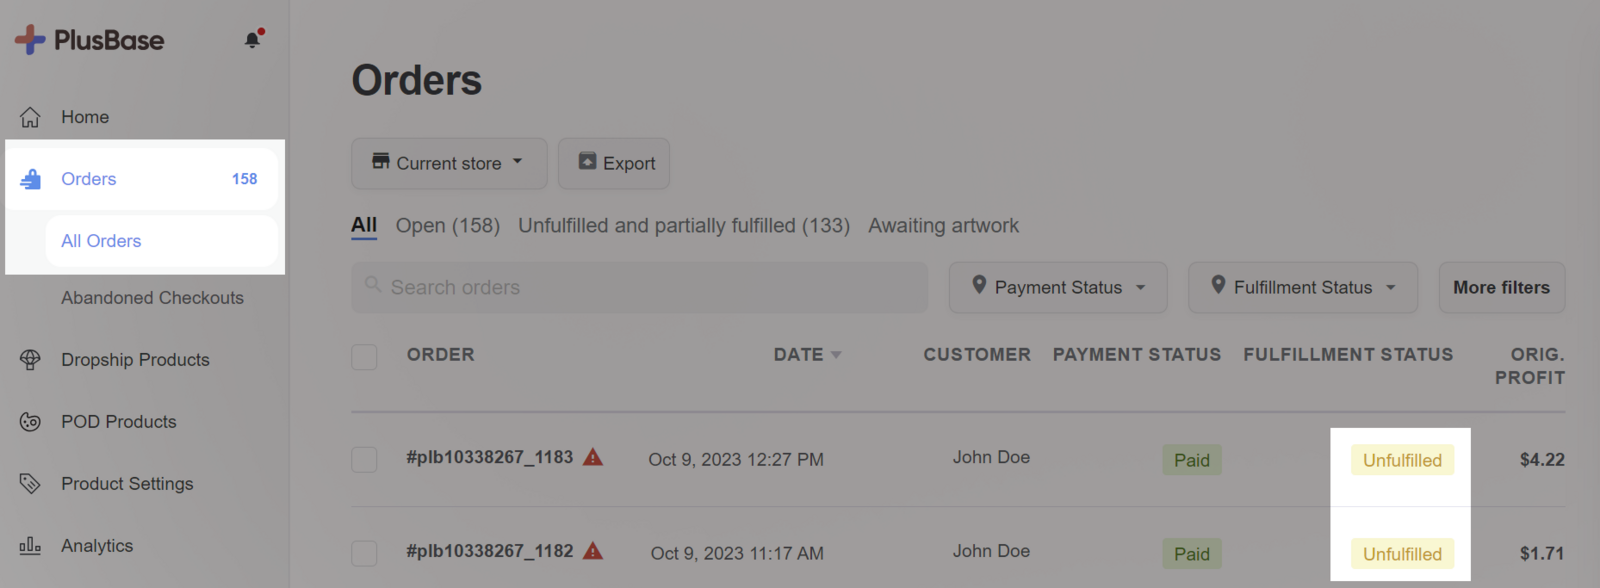This screenshot has height=588, width=1600.
Task: Open the Current store dropdown
Action: tap(448, 163)
